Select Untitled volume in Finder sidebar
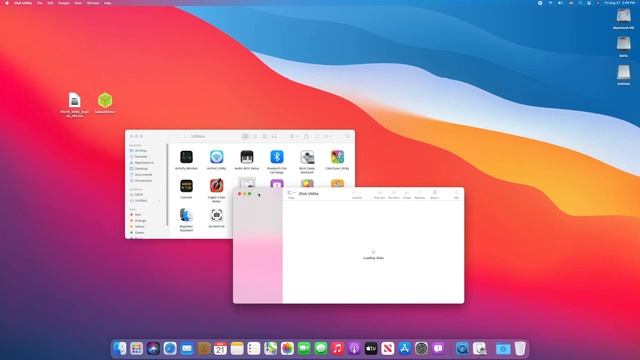 [141, 201]
